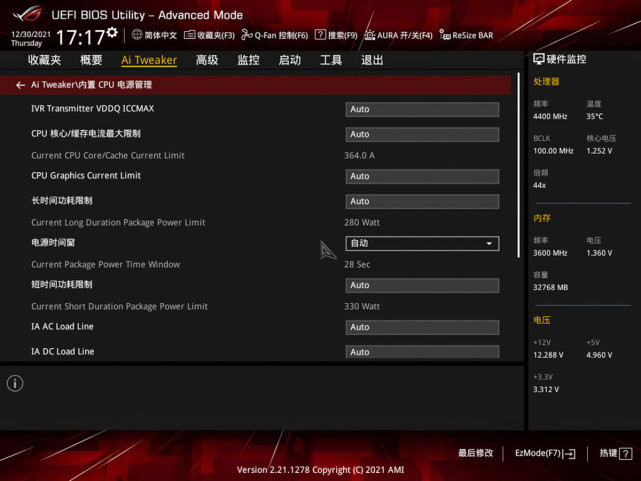Click the 330 Watt value
The image size is (641, 481).
click(362, 306)
